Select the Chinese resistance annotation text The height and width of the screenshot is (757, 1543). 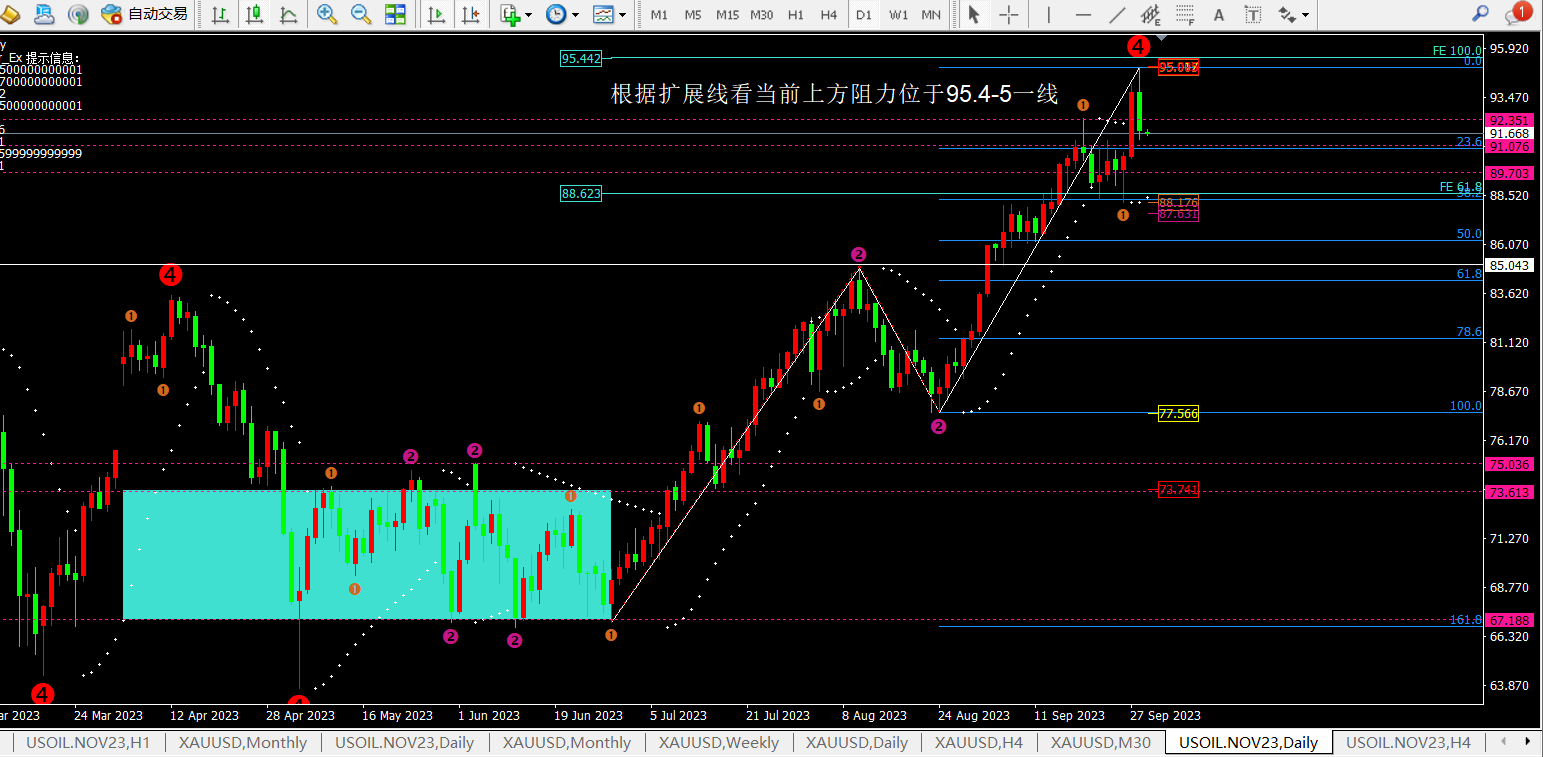(x=834, y=94)
